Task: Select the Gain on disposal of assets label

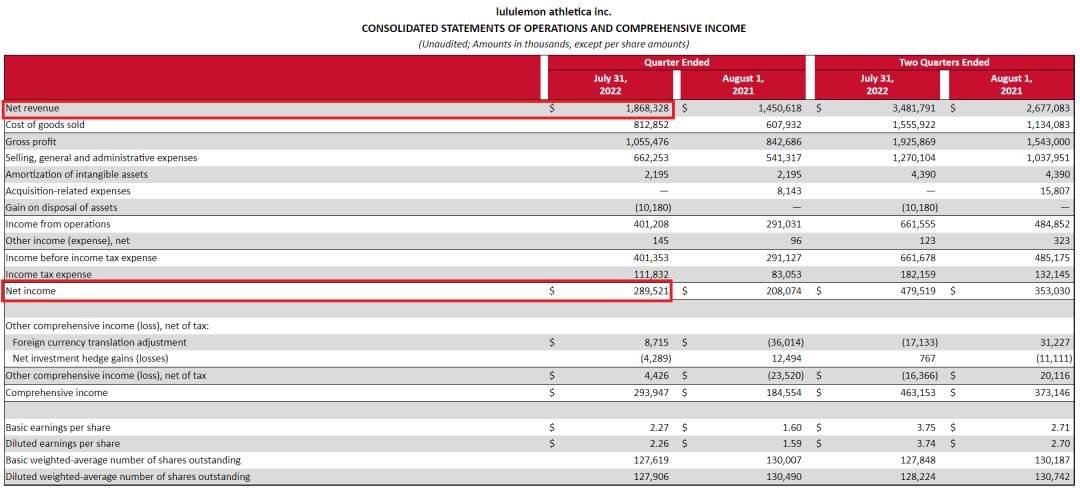Action: (61, 208)
